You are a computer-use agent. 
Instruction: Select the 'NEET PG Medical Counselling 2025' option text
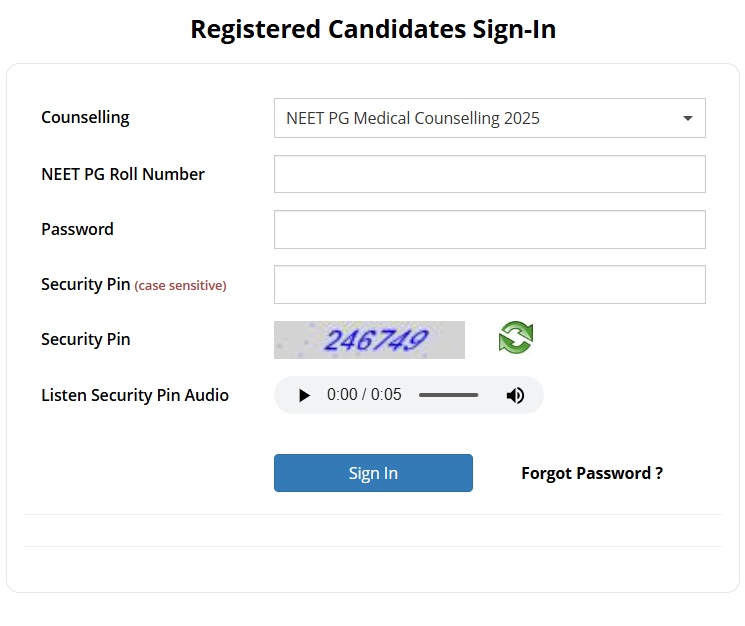(x=413, y=118)
